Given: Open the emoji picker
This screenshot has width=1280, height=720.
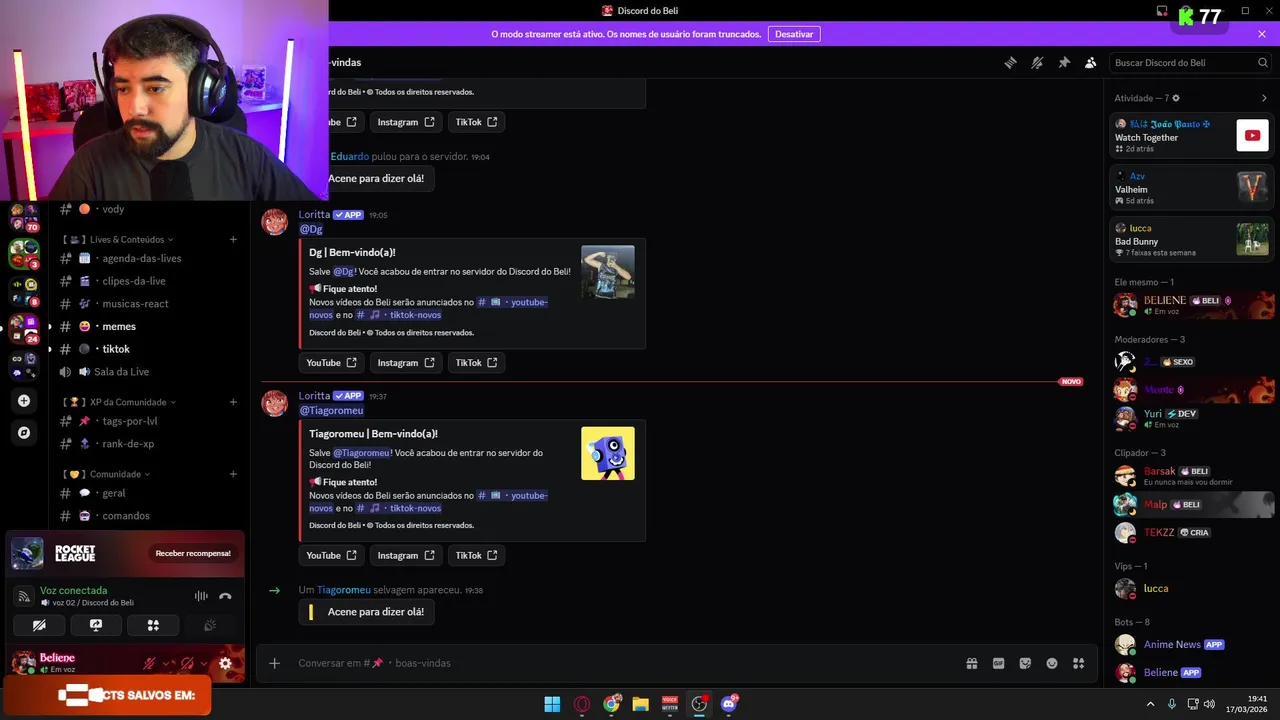Looking at the screenshot, I should (x=1052, y=663).
